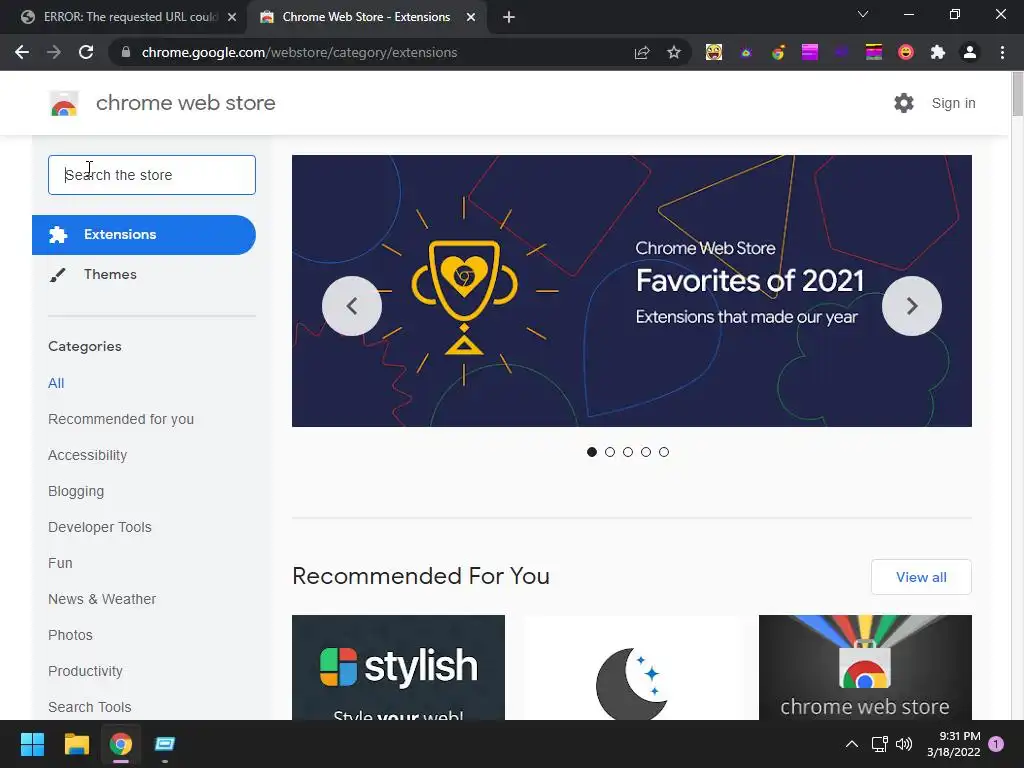Open Chrome's three-dot menu

coord(1002,52)
